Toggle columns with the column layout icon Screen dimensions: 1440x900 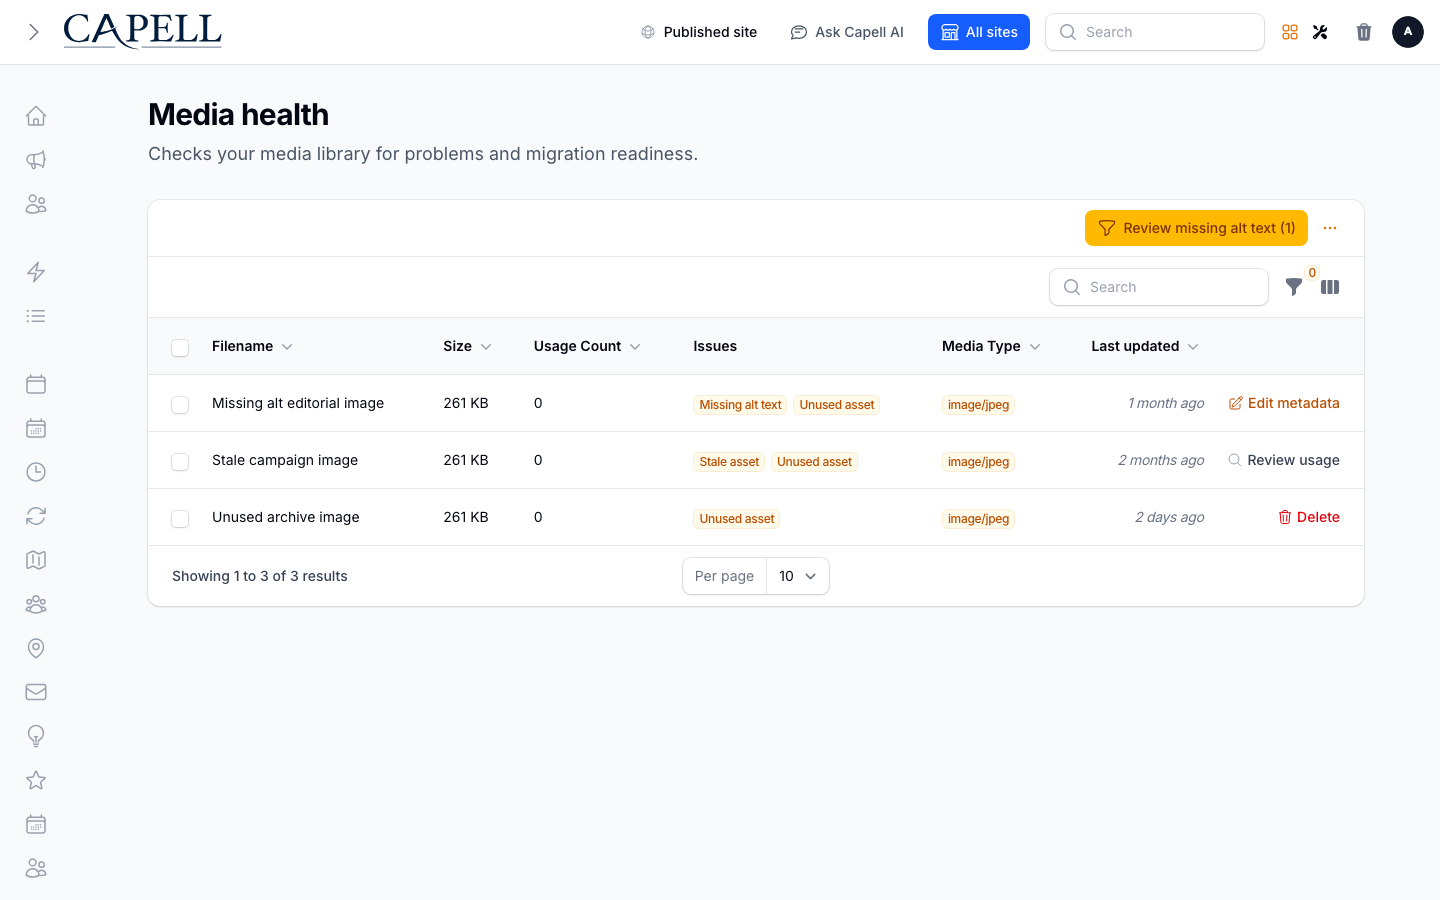click(1330, 287)
